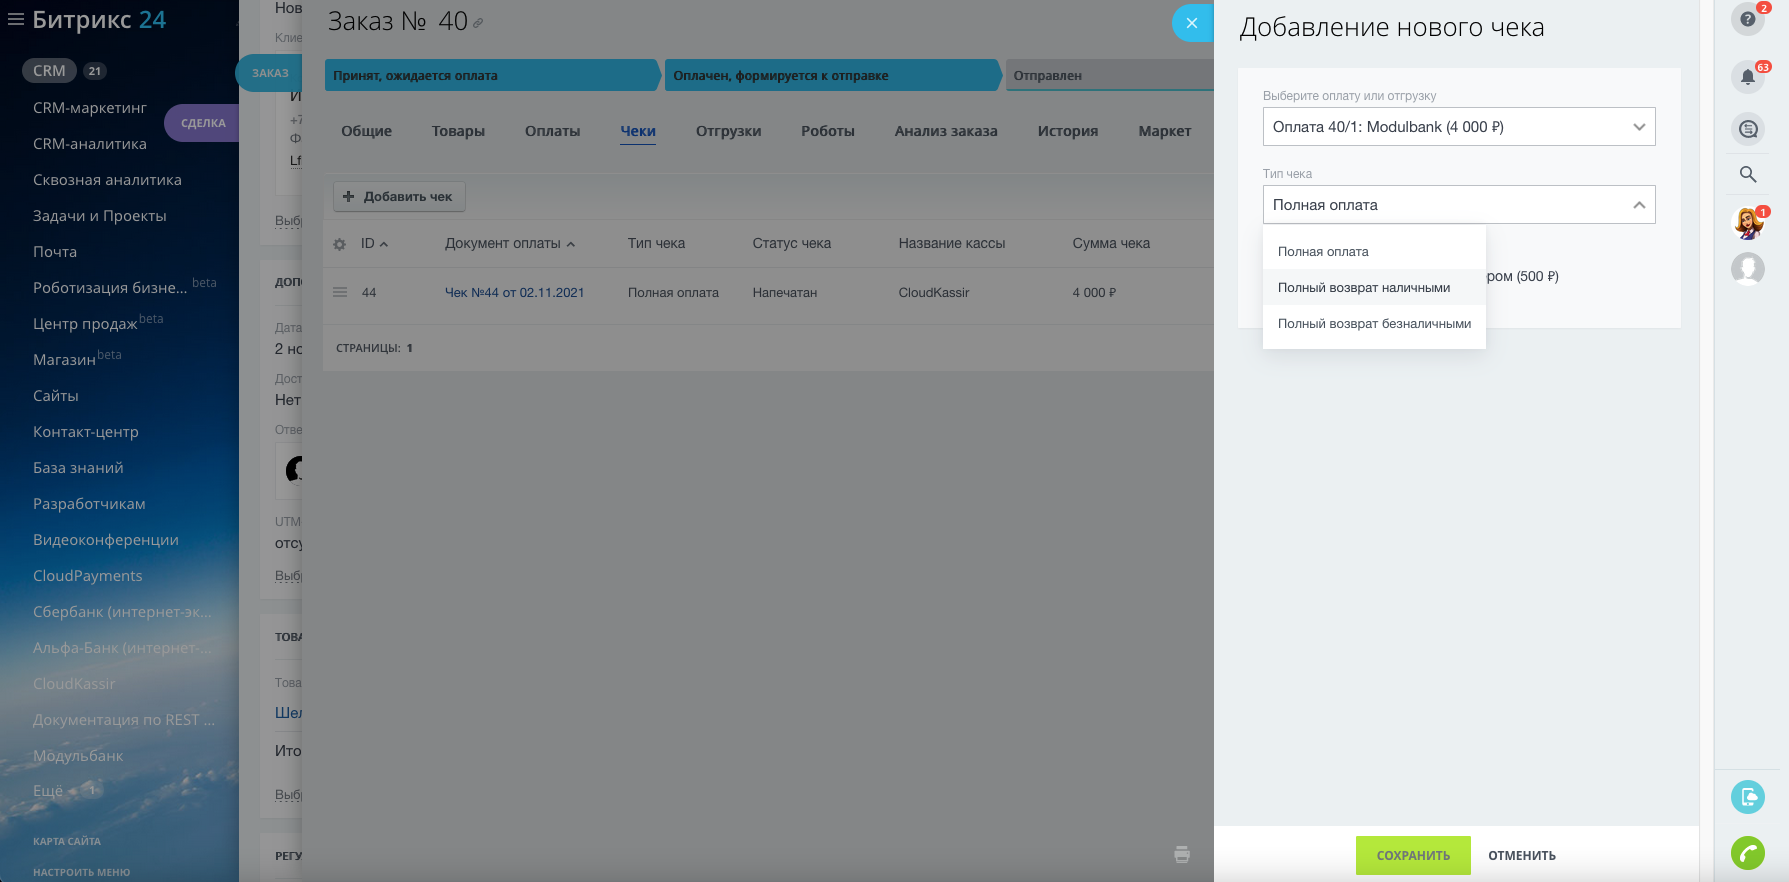The image size is (1789, 882).
Task: Open the green phone dialer button
Action: [x=1748, y=853]
